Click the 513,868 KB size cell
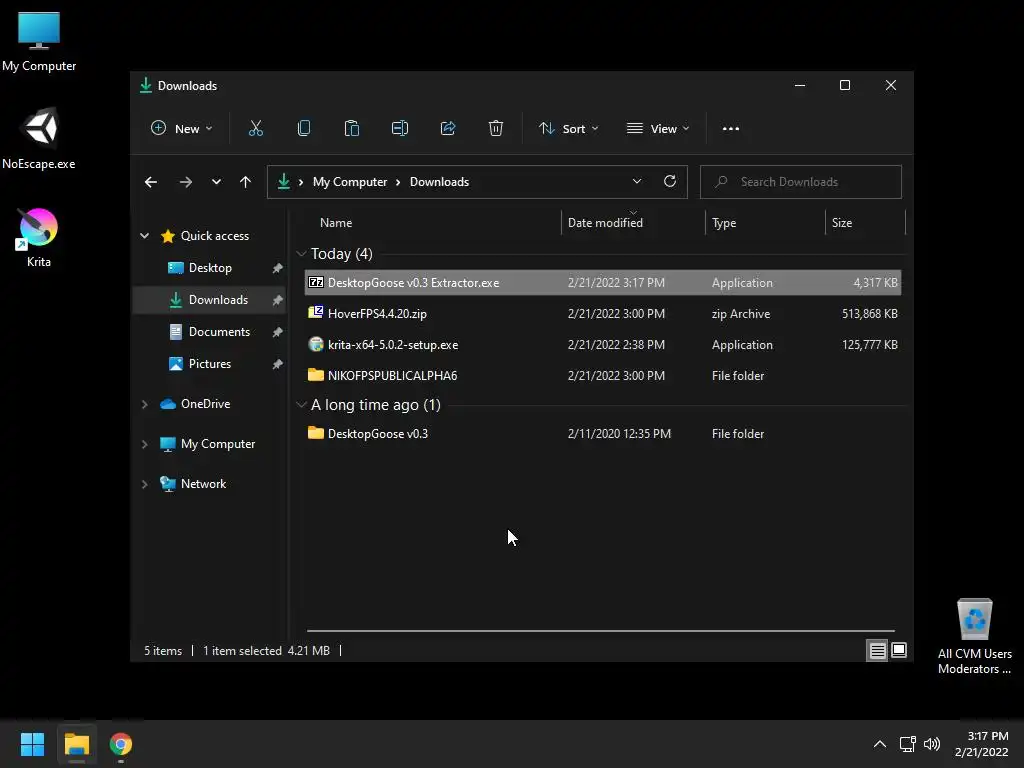Screen dimensions: 1024x768 (869, 314)
